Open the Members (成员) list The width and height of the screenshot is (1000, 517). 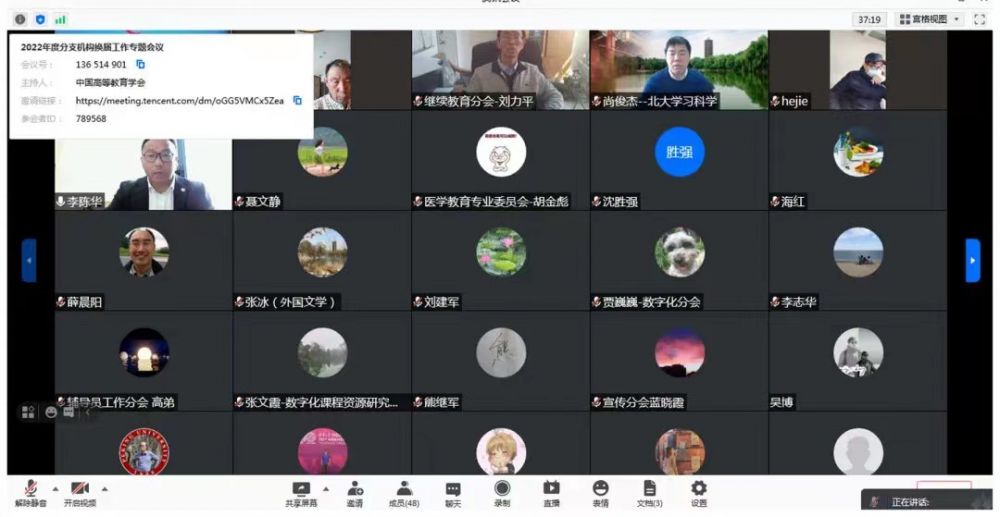click(404, 490)
